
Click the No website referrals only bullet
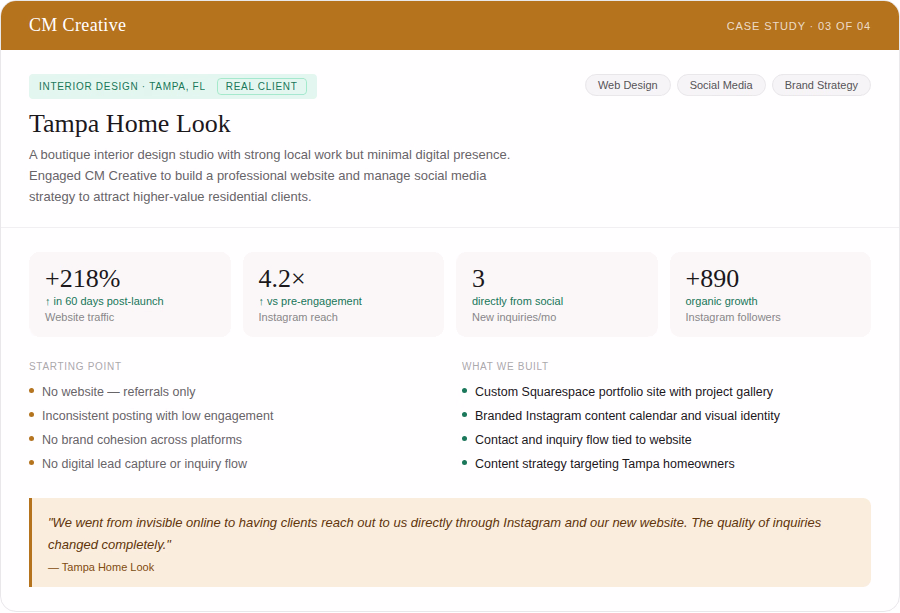pyautogui.click(x=118, y=392)
